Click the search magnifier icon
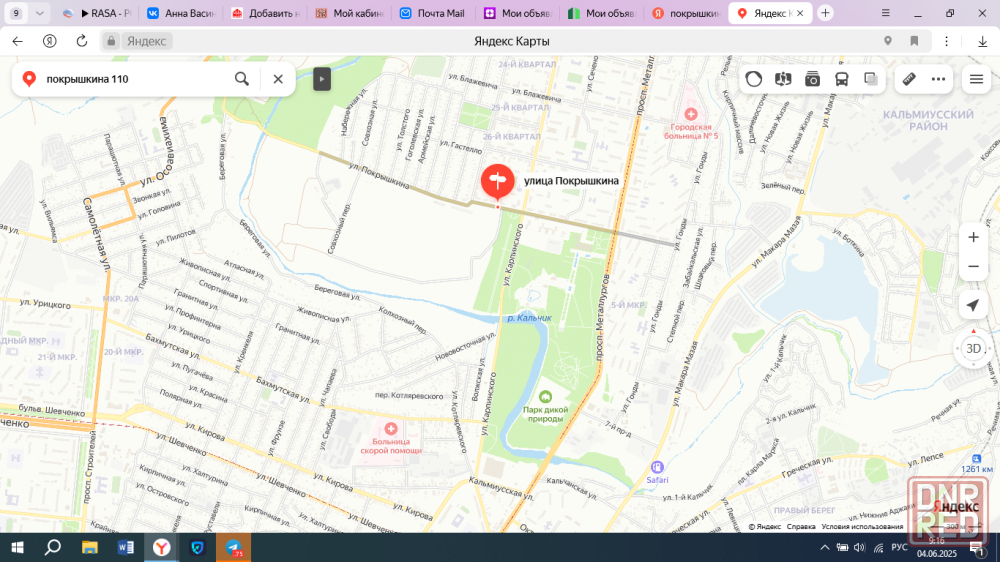Viewport: 1000px width, 562px height. click(x=242, y=79)
